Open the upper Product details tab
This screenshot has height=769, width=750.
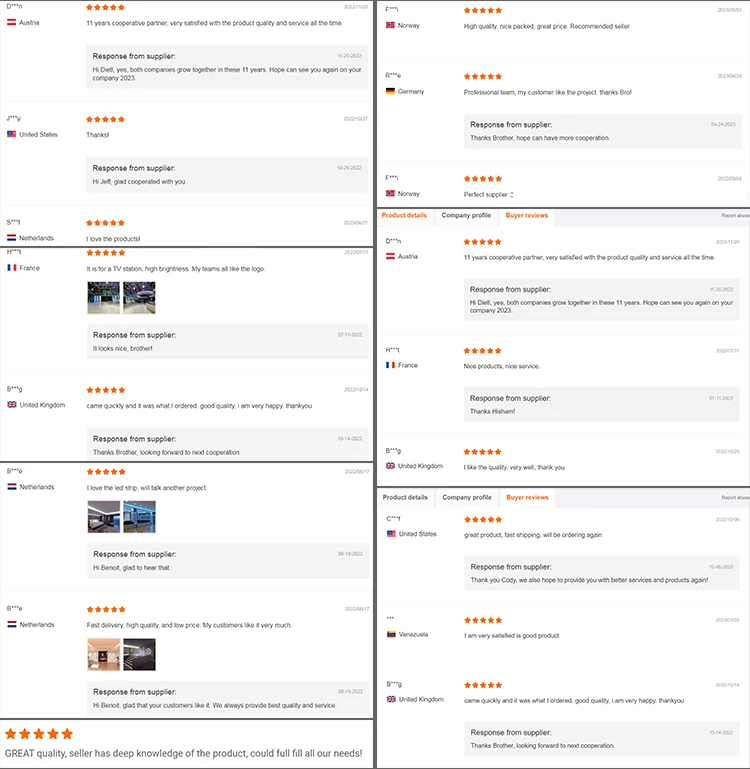(404, 215)
